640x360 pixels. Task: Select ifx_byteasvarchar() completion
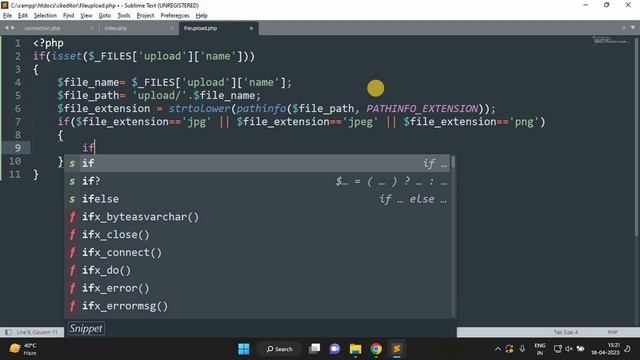coord(257,217)
